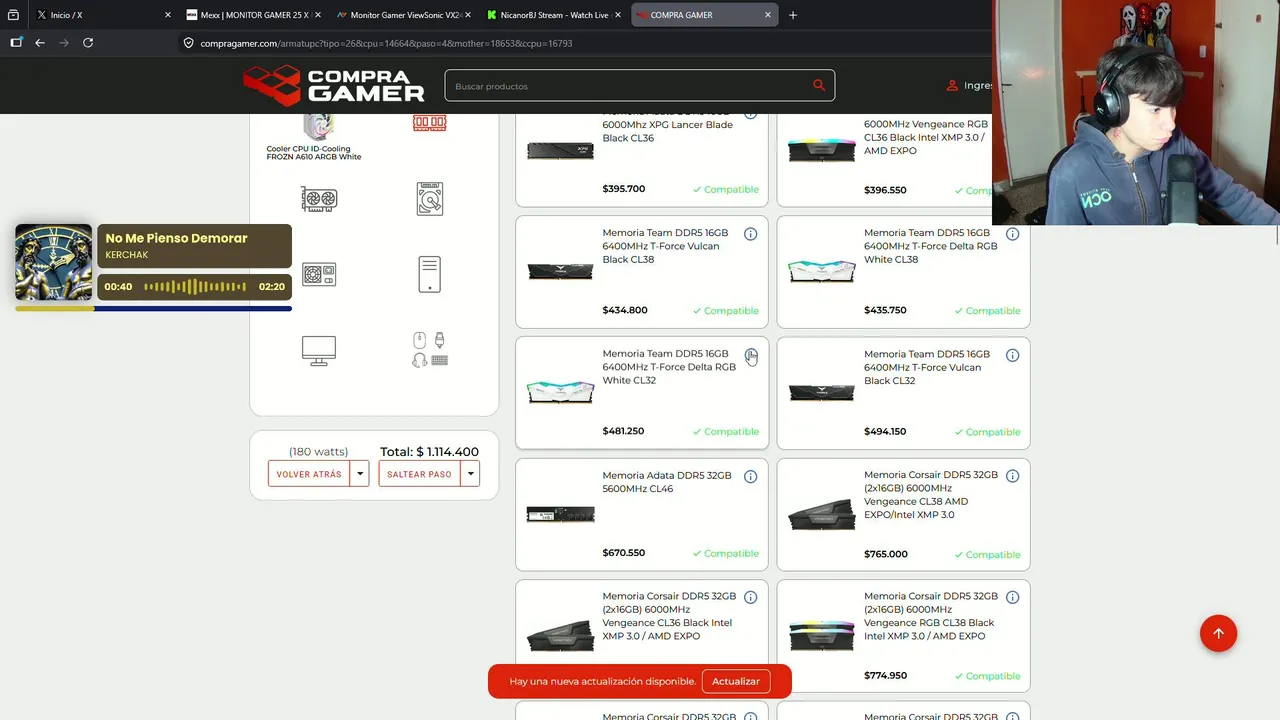The width and height of the screenshot is (1280, 720).
Task: Select the graphics card step icon
Action: 319,199
